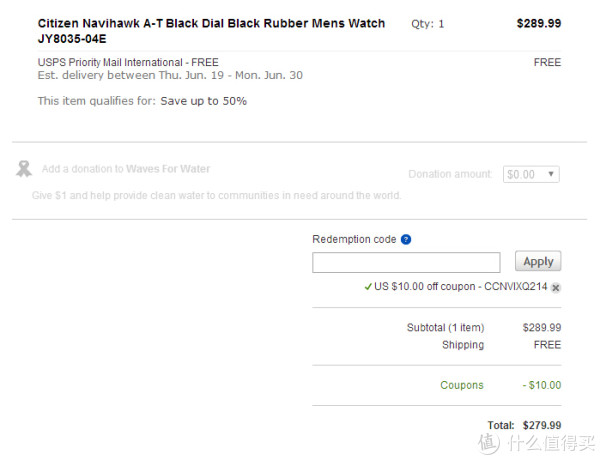Viewport: 600px width, 460px height.
Task: Click the Qty: 1 label
Action: (427, 24)
